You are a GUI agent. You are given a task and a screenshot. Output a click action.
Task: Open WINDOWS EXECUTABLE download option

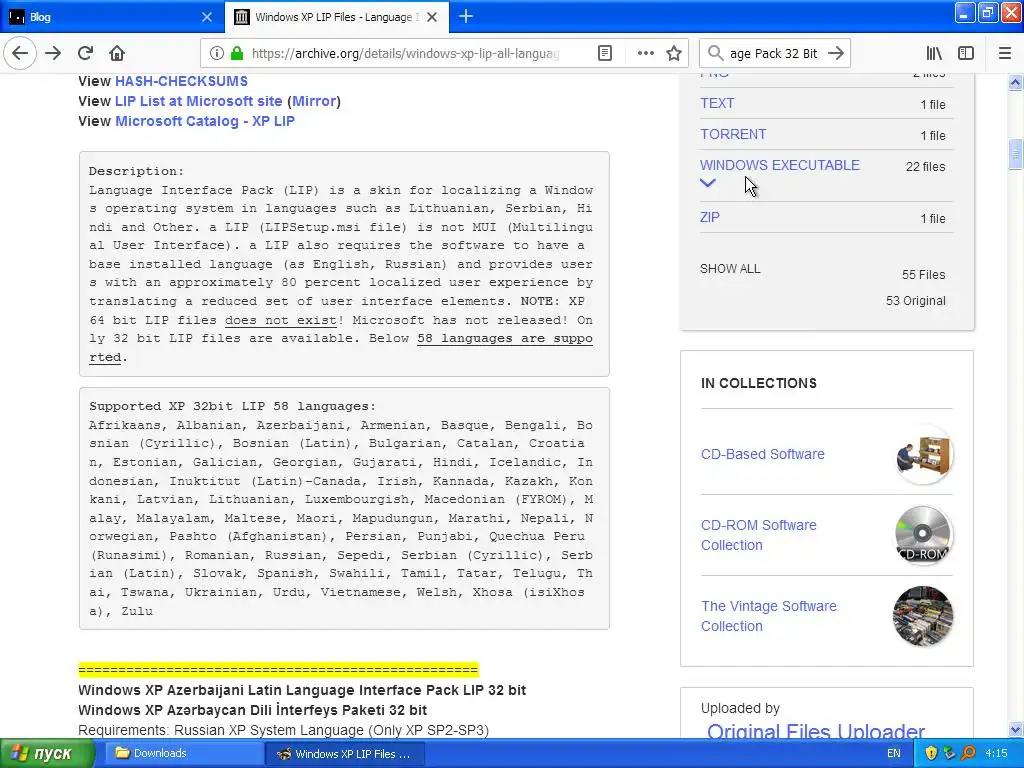click(780, 165)
